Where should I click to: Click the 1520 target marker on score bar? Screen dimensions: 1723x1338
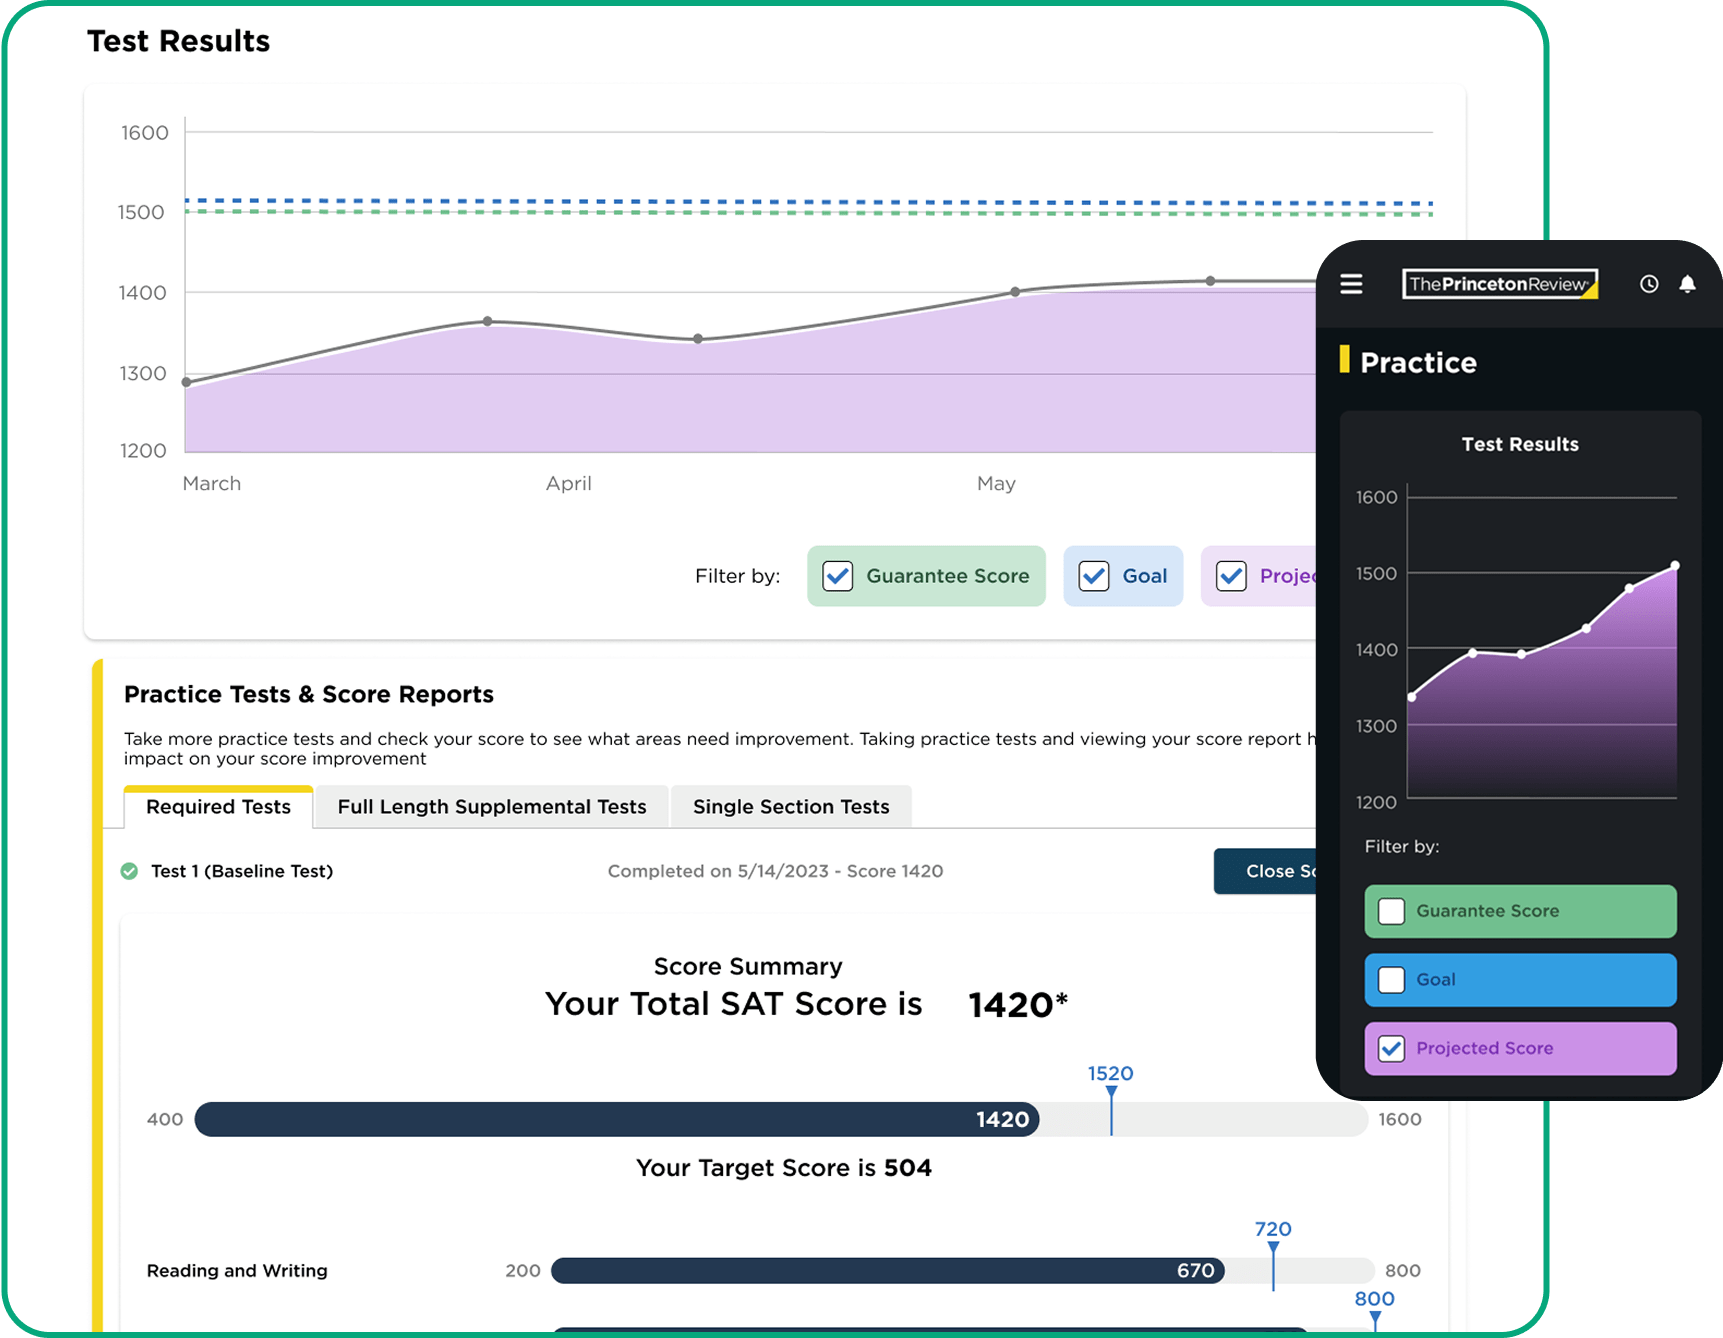pyautogui.click(x=1111, y=1093)
